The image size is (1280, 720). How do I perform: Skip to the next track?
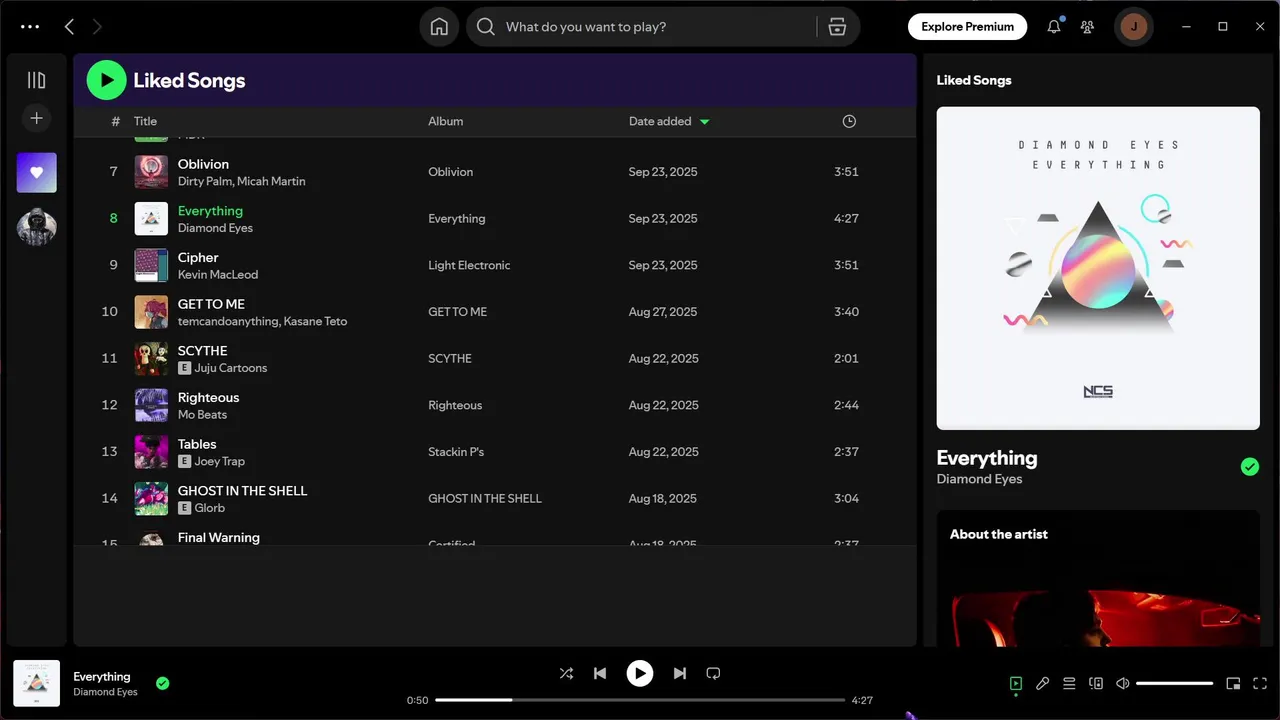coord(680,673)
